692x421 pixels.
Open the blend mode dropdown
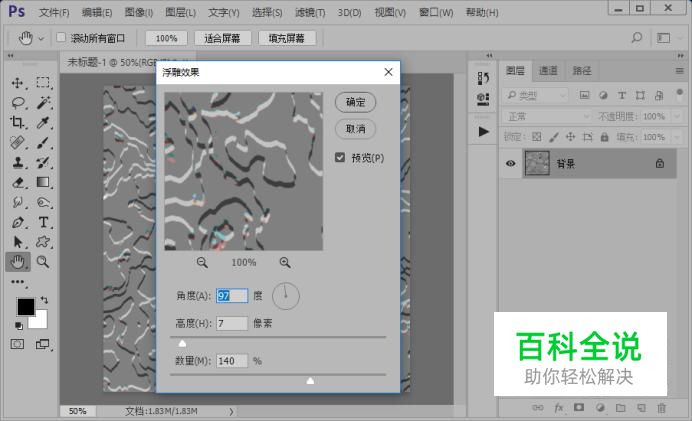(546, 117)
